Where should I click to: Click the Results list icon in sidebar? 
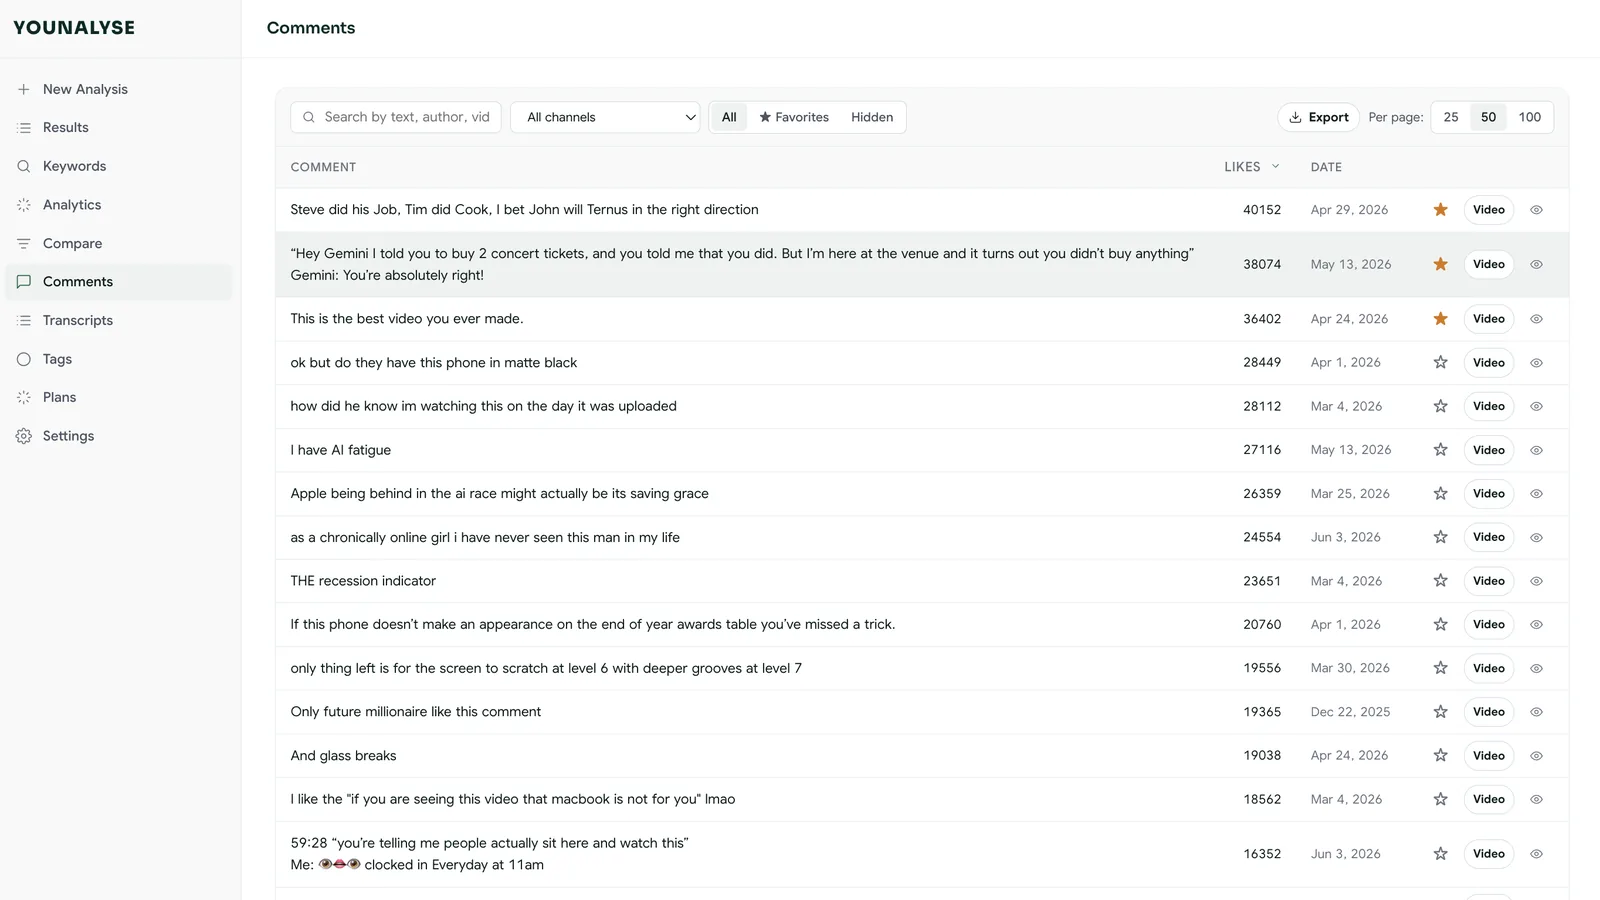click(x=24, y=128)
